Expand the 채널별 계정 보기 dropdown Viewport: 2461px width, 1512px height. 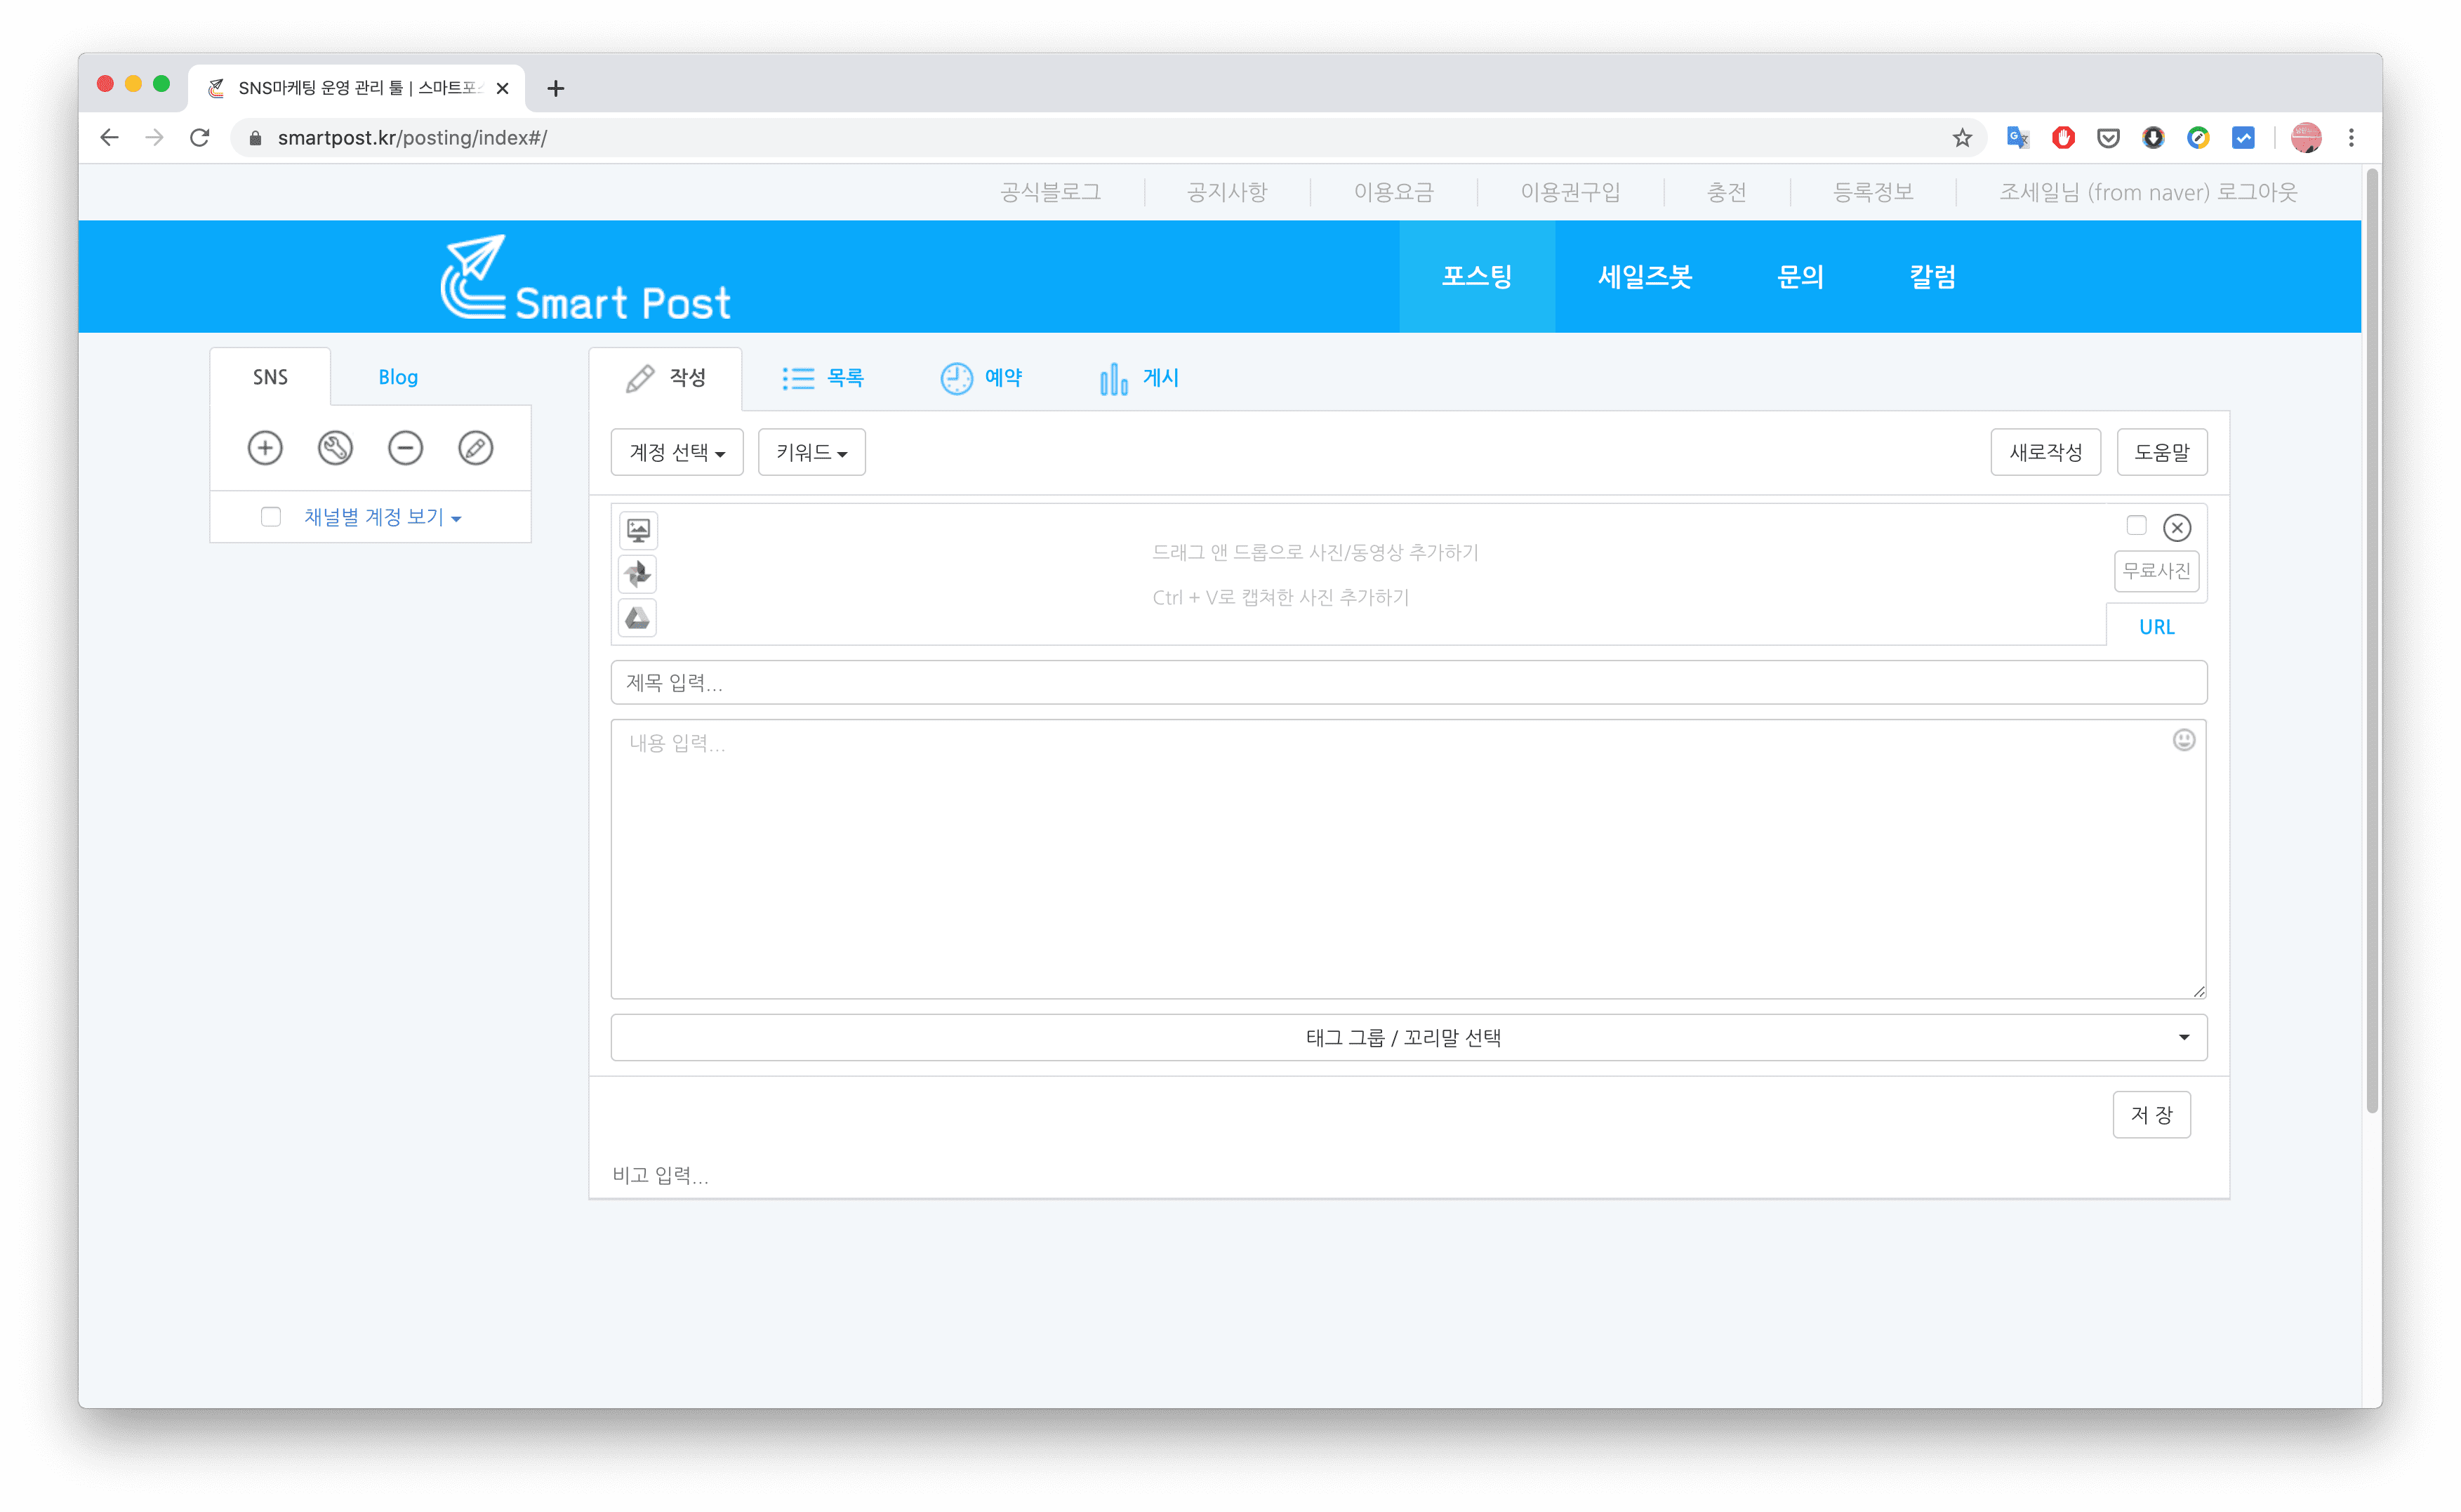[x=383, y=517]
